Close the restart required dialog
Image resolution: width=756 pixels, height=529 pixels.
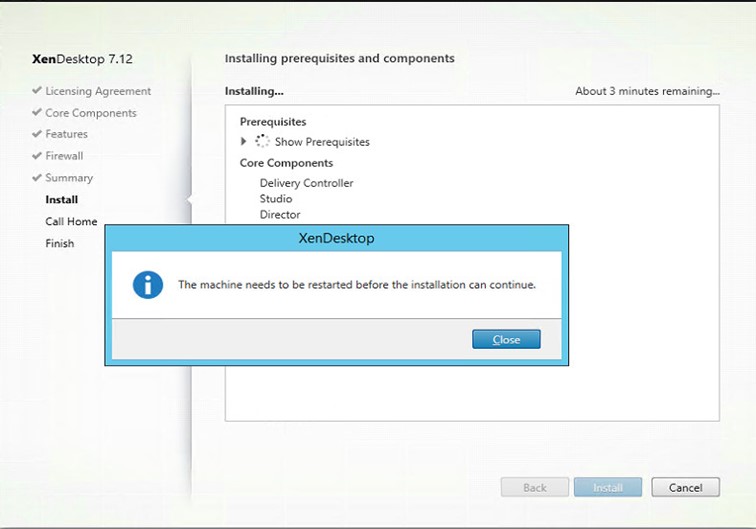coord(506,339)
